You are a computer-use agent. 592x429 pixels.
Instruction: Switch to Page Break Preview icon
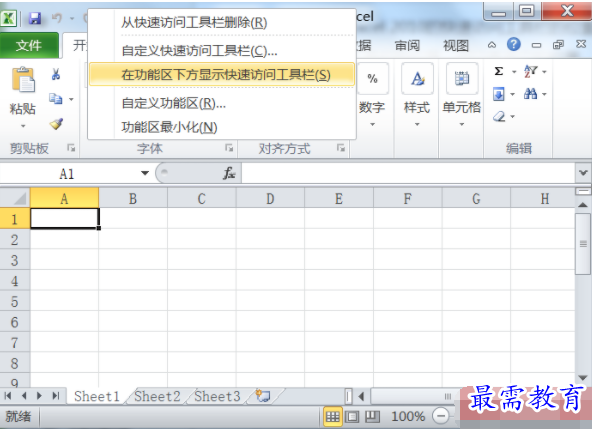click(372, 417)
